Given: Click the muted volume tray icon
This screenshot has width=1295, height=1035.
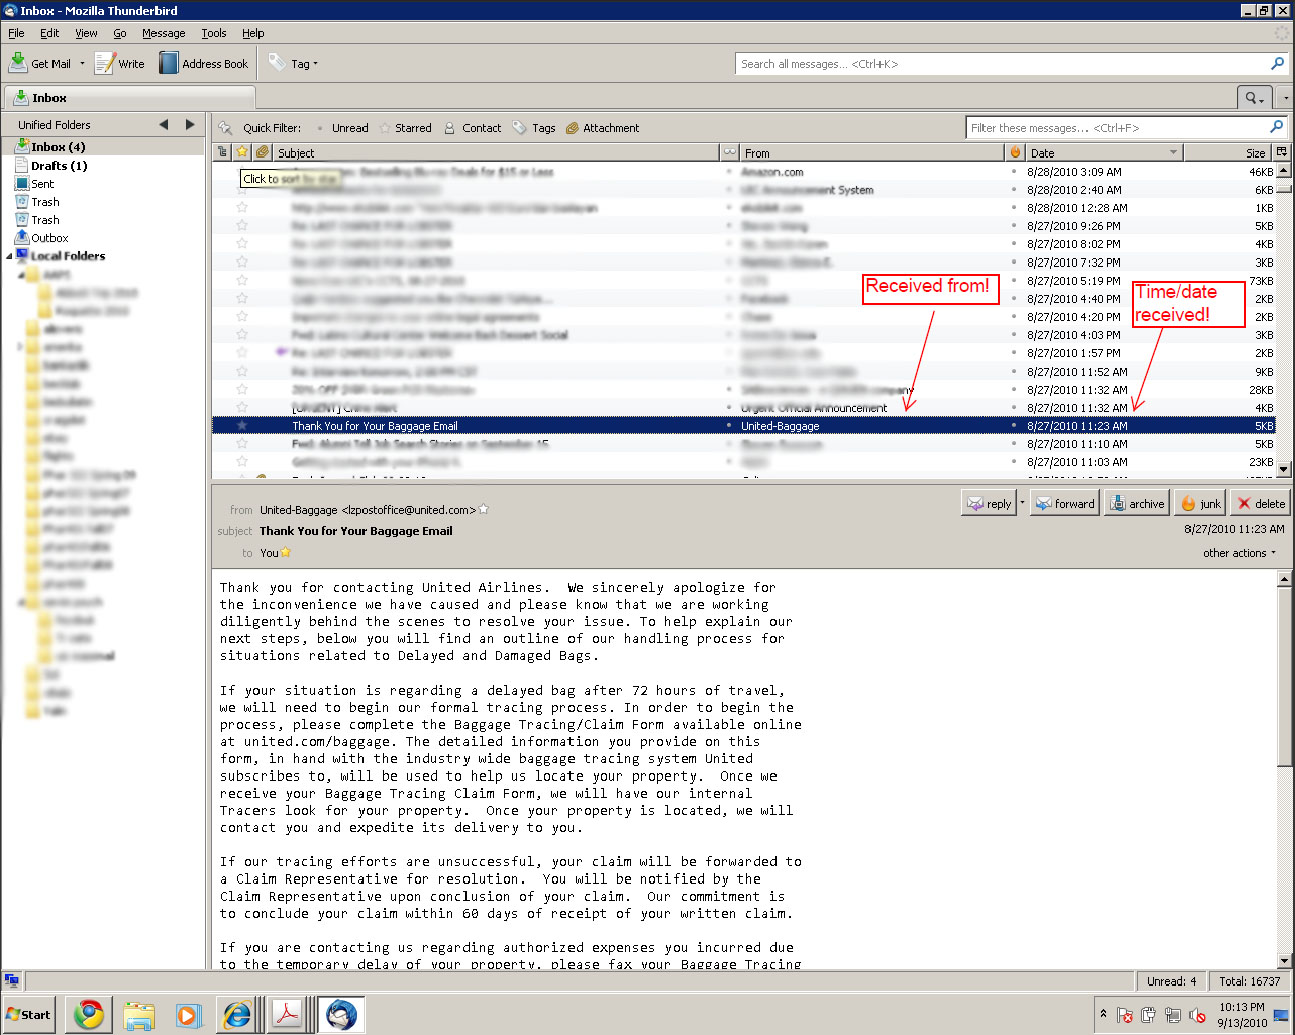Looking at the screenshot, I should [x=1197, y=1015].
